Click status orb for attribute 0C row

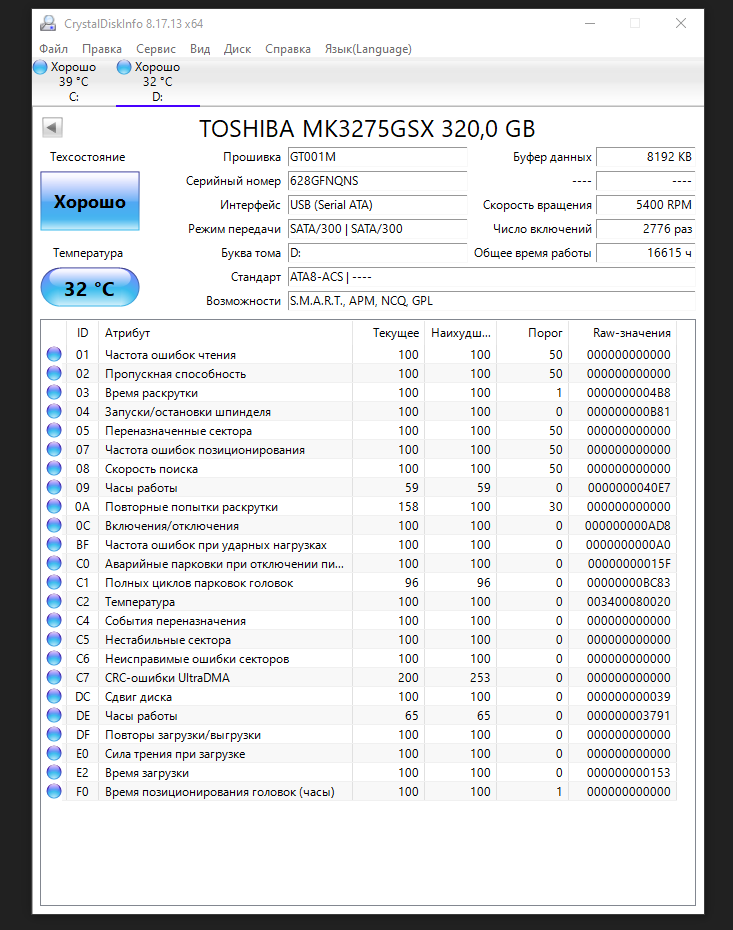(54, 525)
